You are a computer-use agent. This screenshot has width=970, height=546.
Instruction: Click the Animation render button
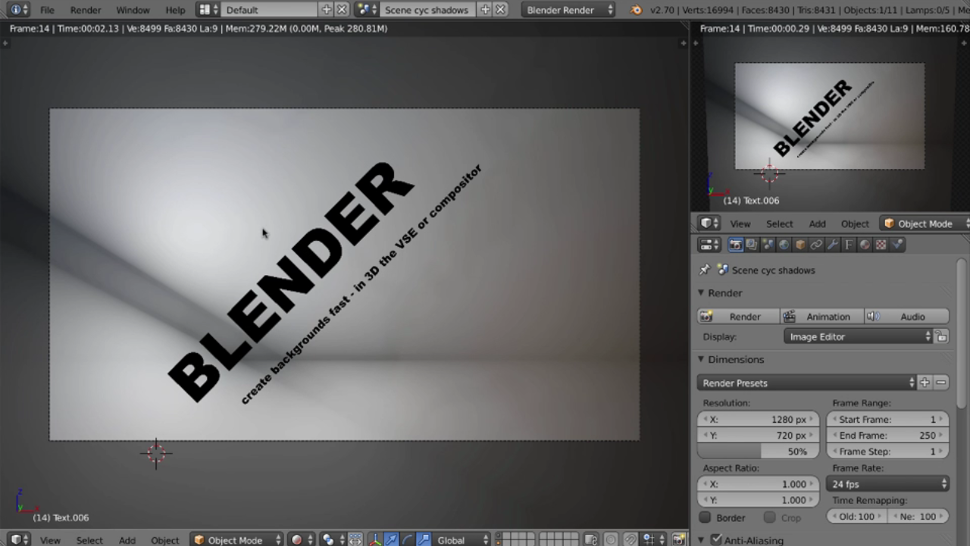point(822,316)
